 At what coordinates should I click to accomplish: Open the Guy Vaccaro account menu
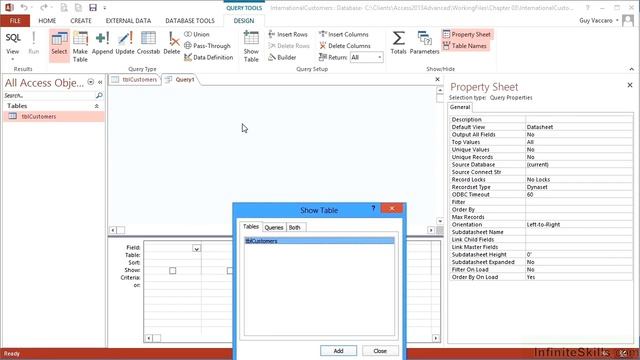(x=598, y=20)
